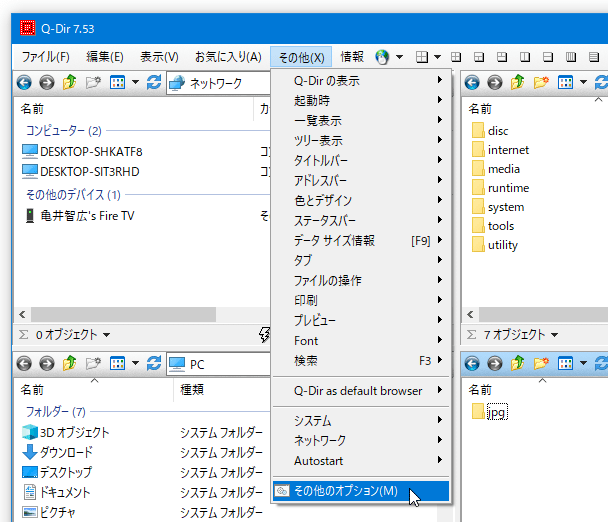Screen dimensions: 608x522
Task: Go forward in the PC pane
Action: [x=47, y=363]
